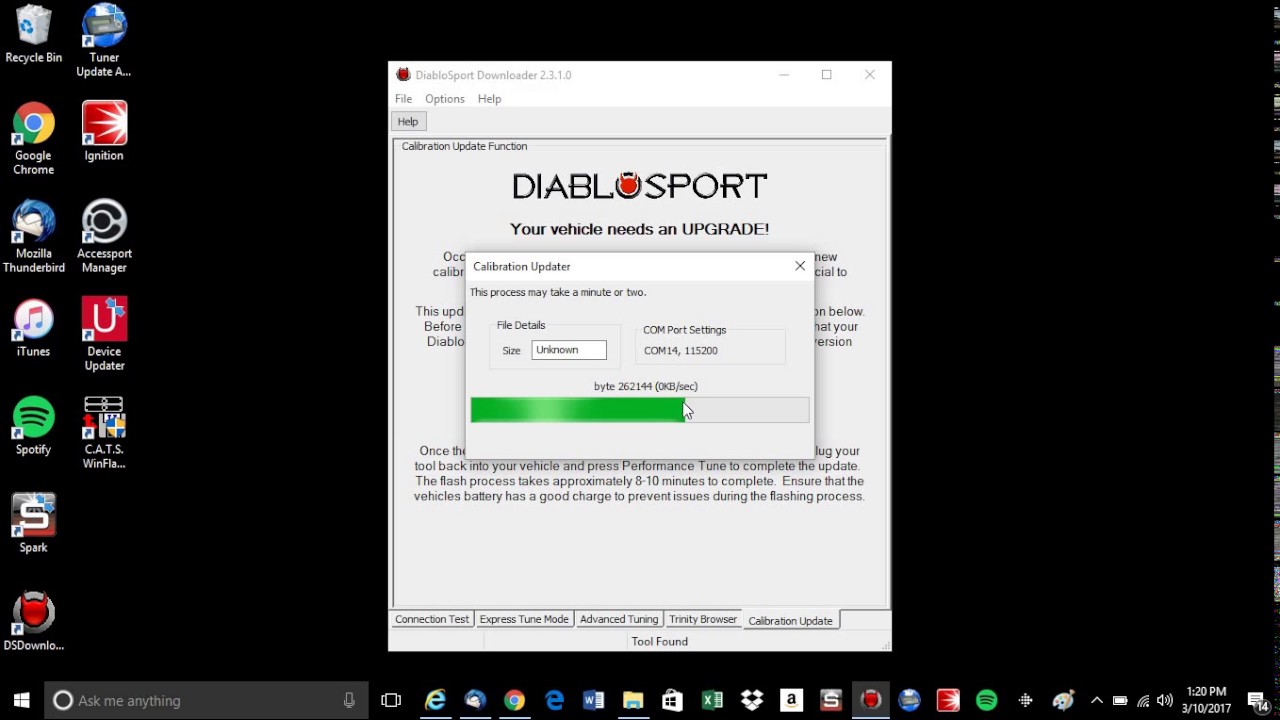Open Tuner Update A... desktop shortcut
Screen dimensions: 1280x720
point(104,42)
